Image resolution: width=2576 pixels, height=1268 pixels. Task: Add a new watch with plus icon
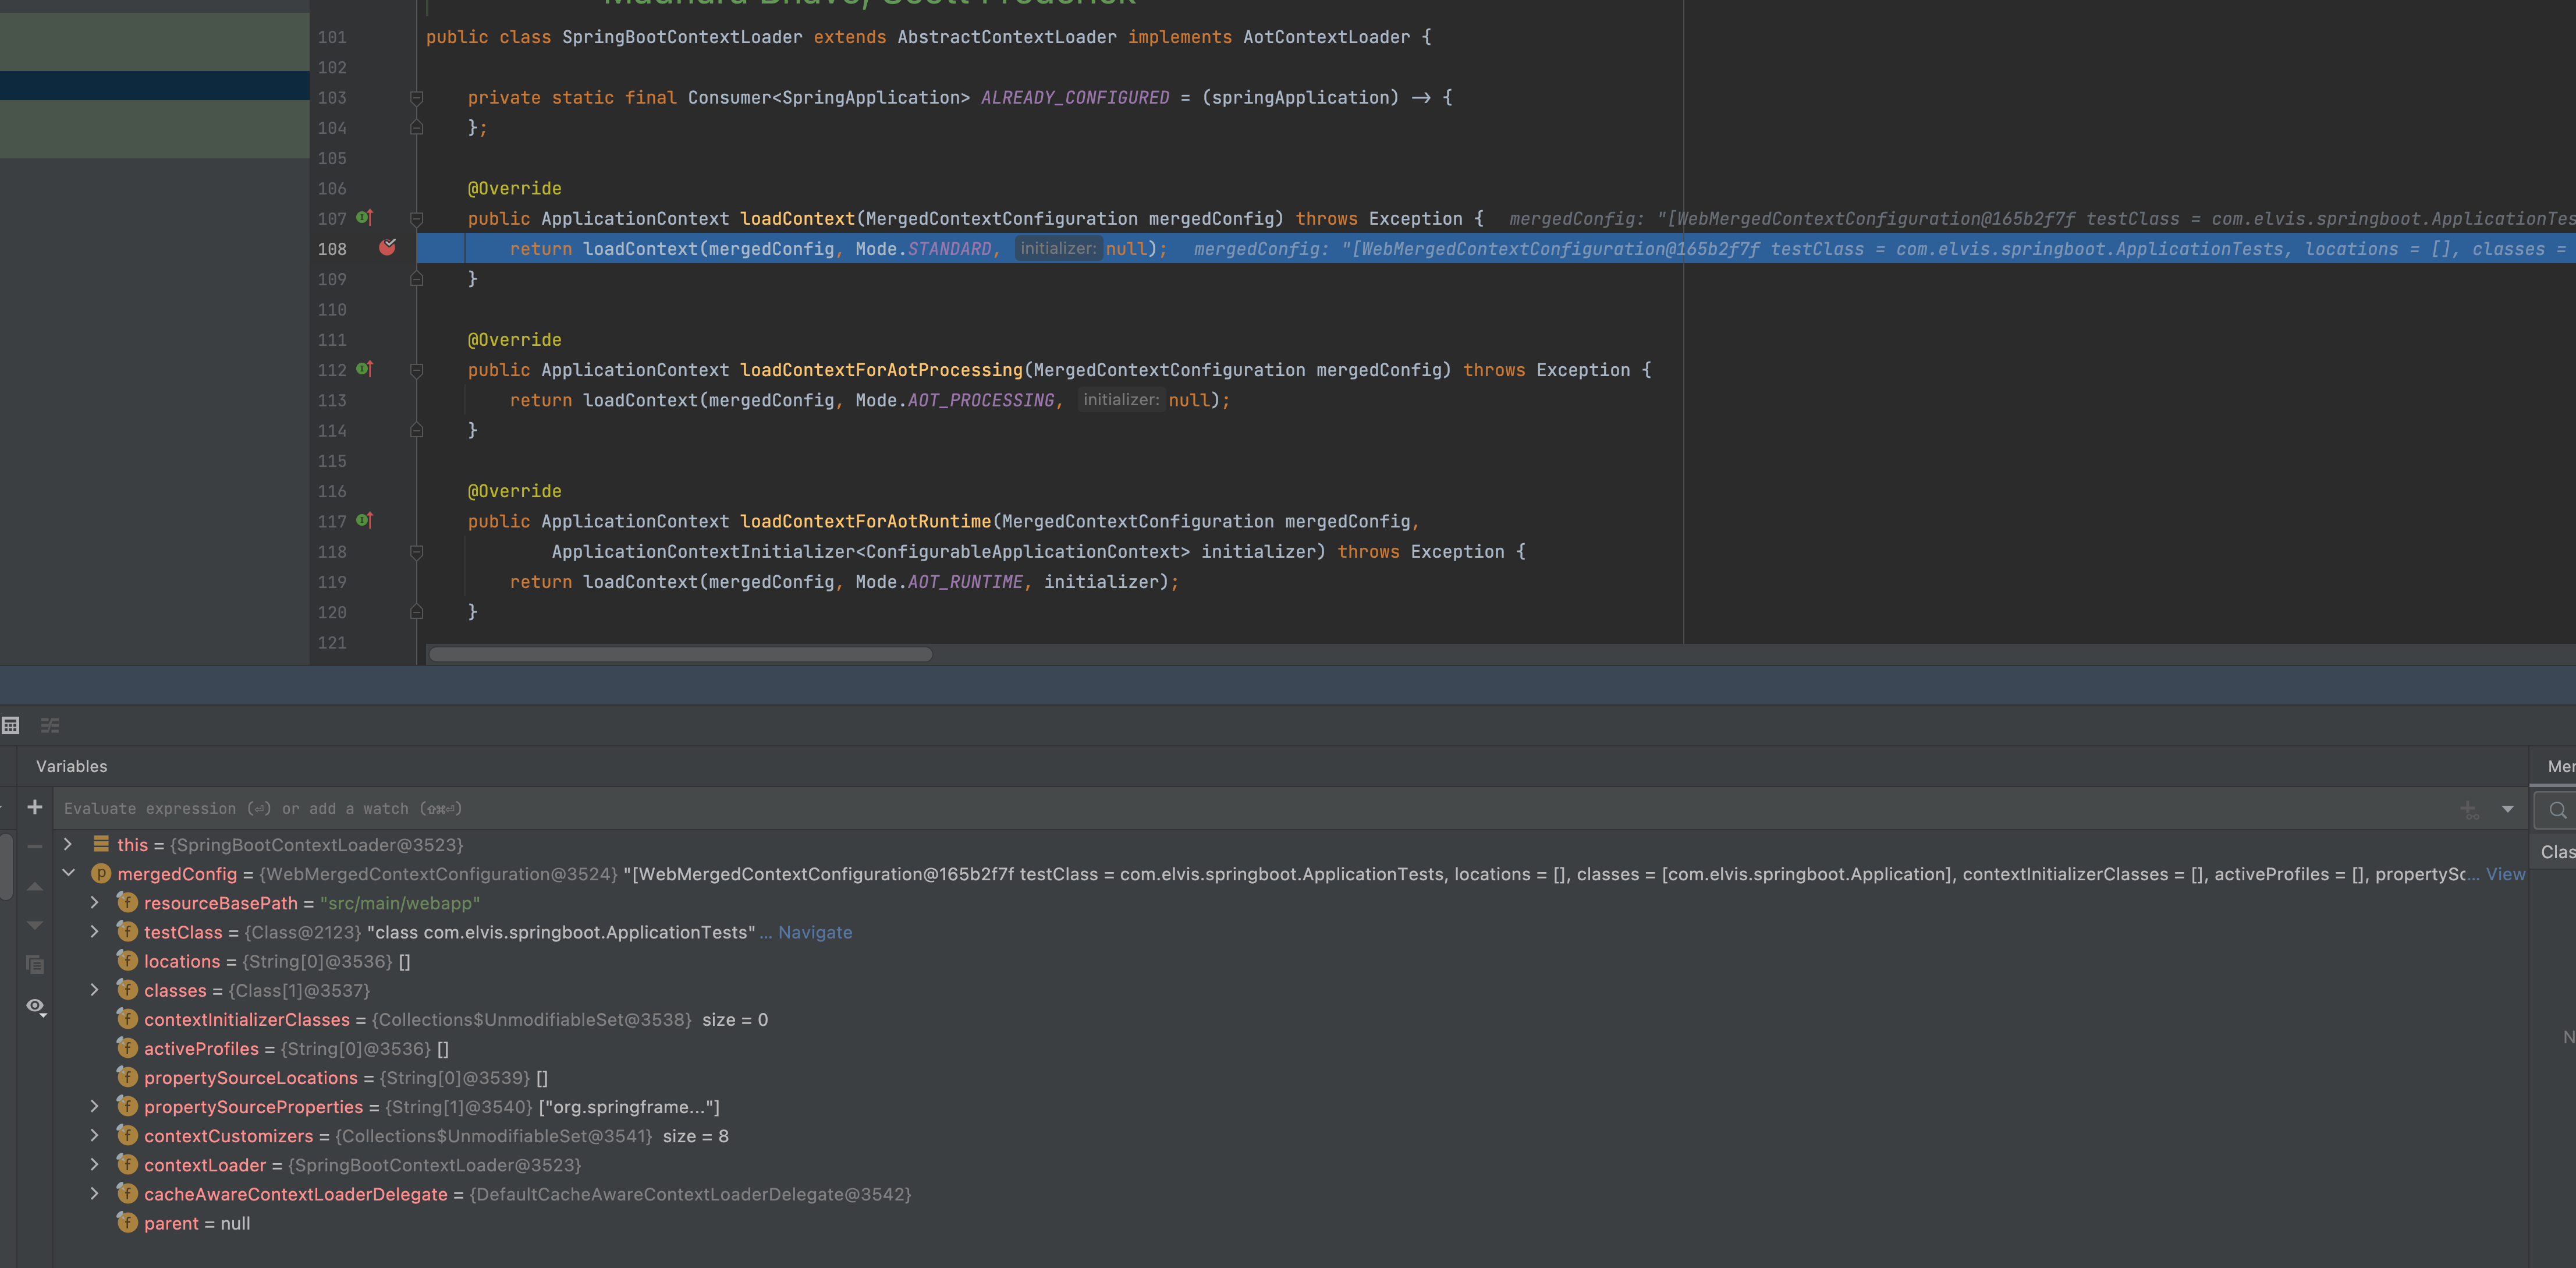click(x=35, y=807)
